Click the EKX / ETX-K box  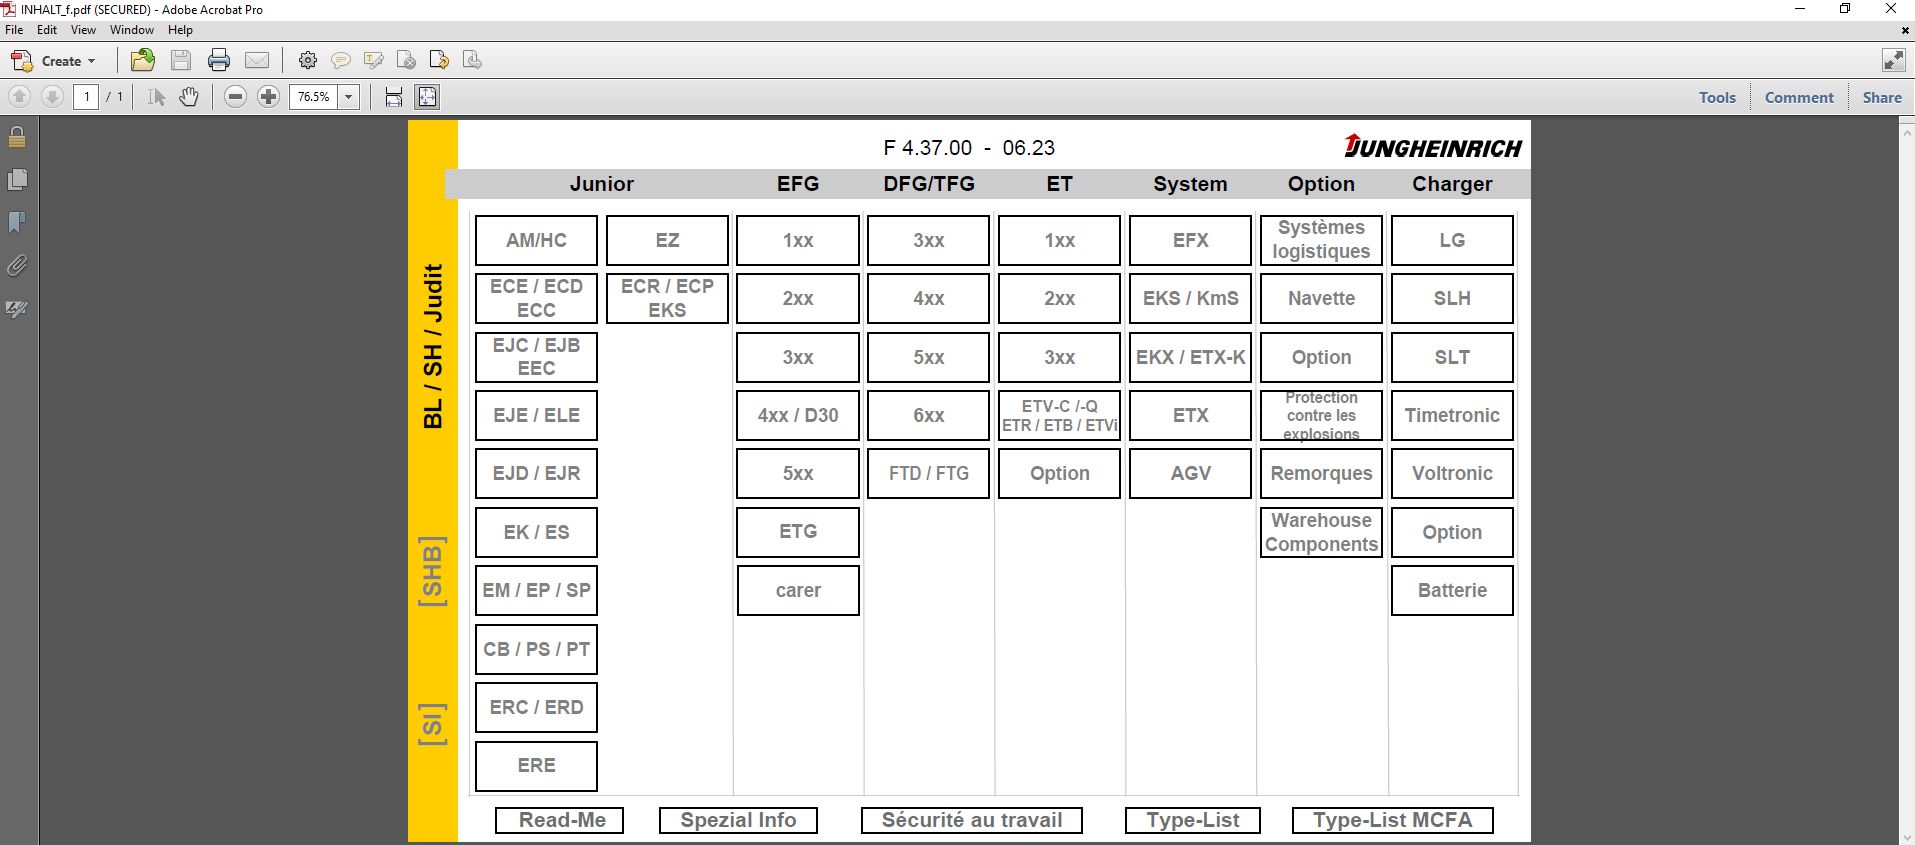[1190, 357]
